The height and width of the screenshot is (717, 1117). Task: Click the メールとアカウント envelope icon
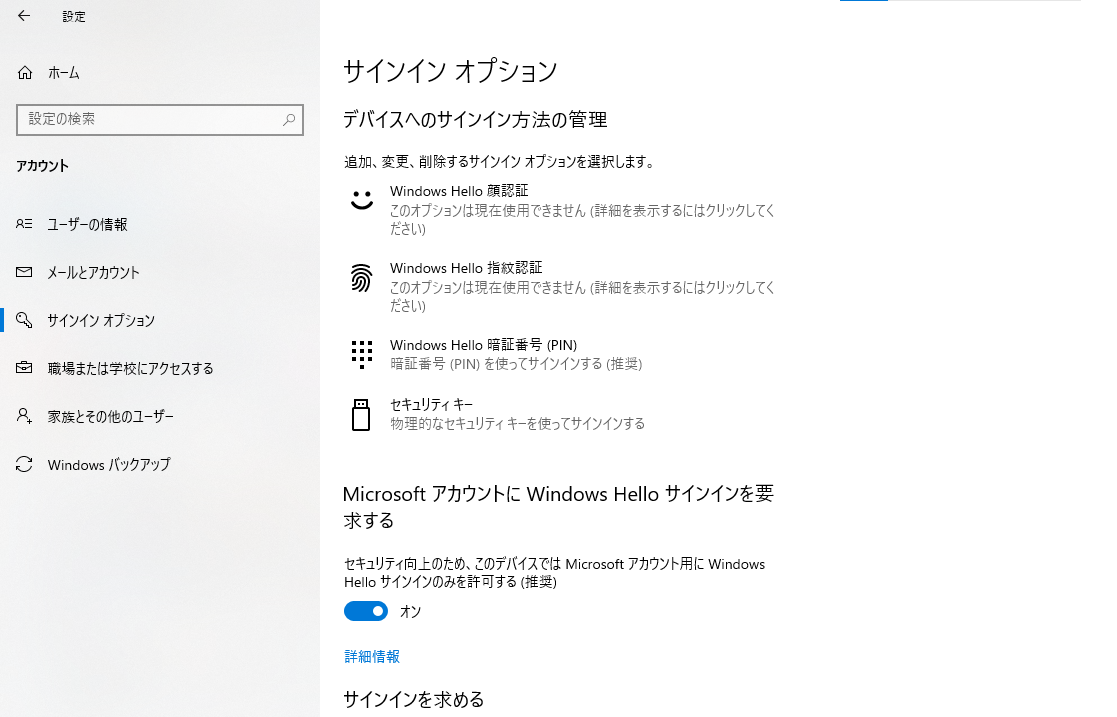coord(24,272)
